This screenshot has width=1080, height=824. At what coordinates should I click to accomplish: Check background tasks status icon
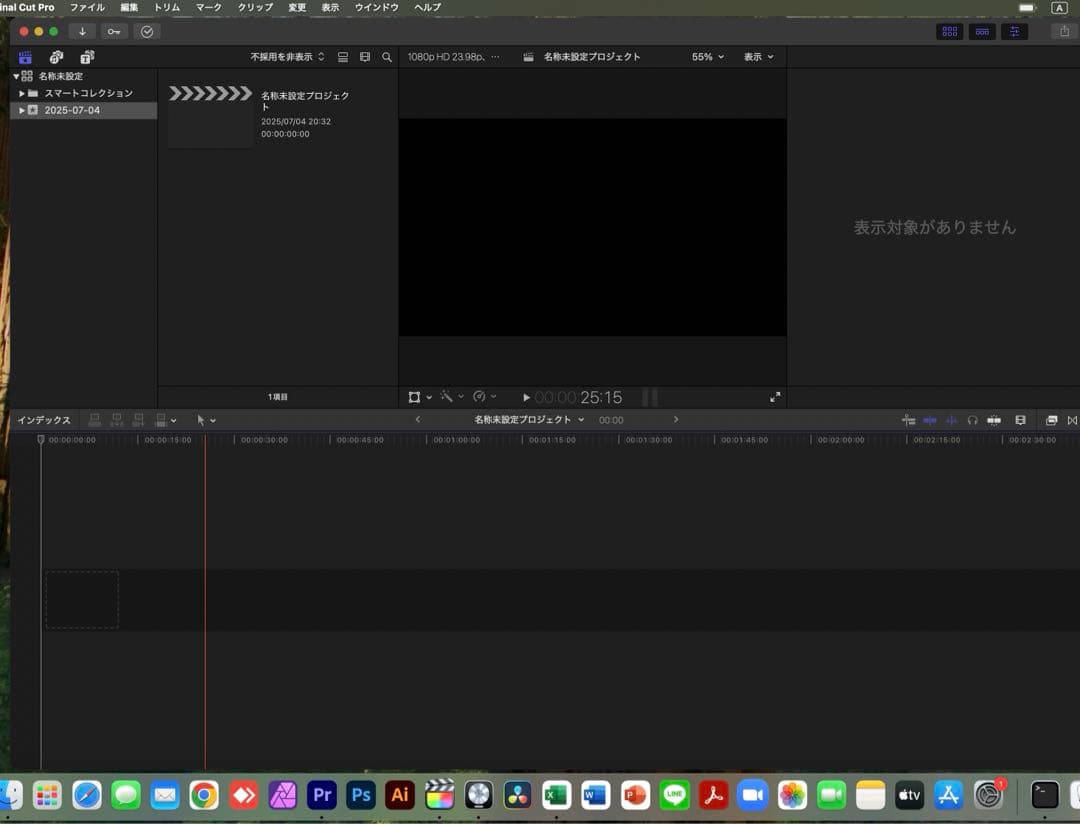(147, 31)
